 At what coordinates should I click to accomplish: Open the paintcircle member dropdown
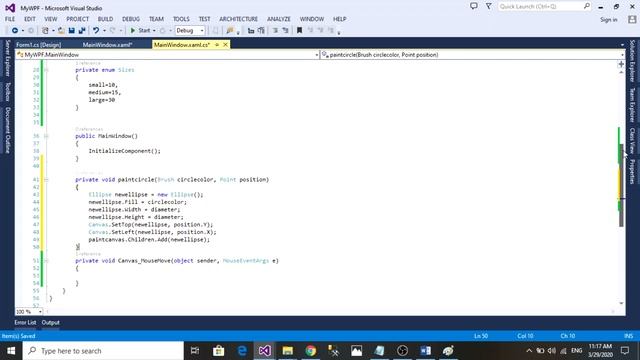(x=473, y=55)
